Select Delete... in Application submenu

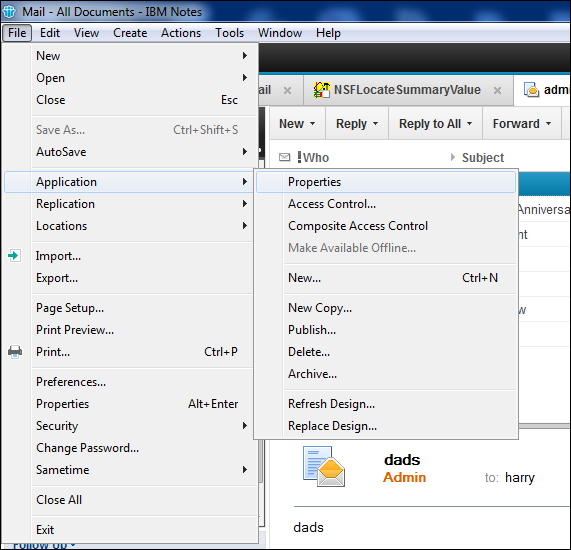point(386,352)
